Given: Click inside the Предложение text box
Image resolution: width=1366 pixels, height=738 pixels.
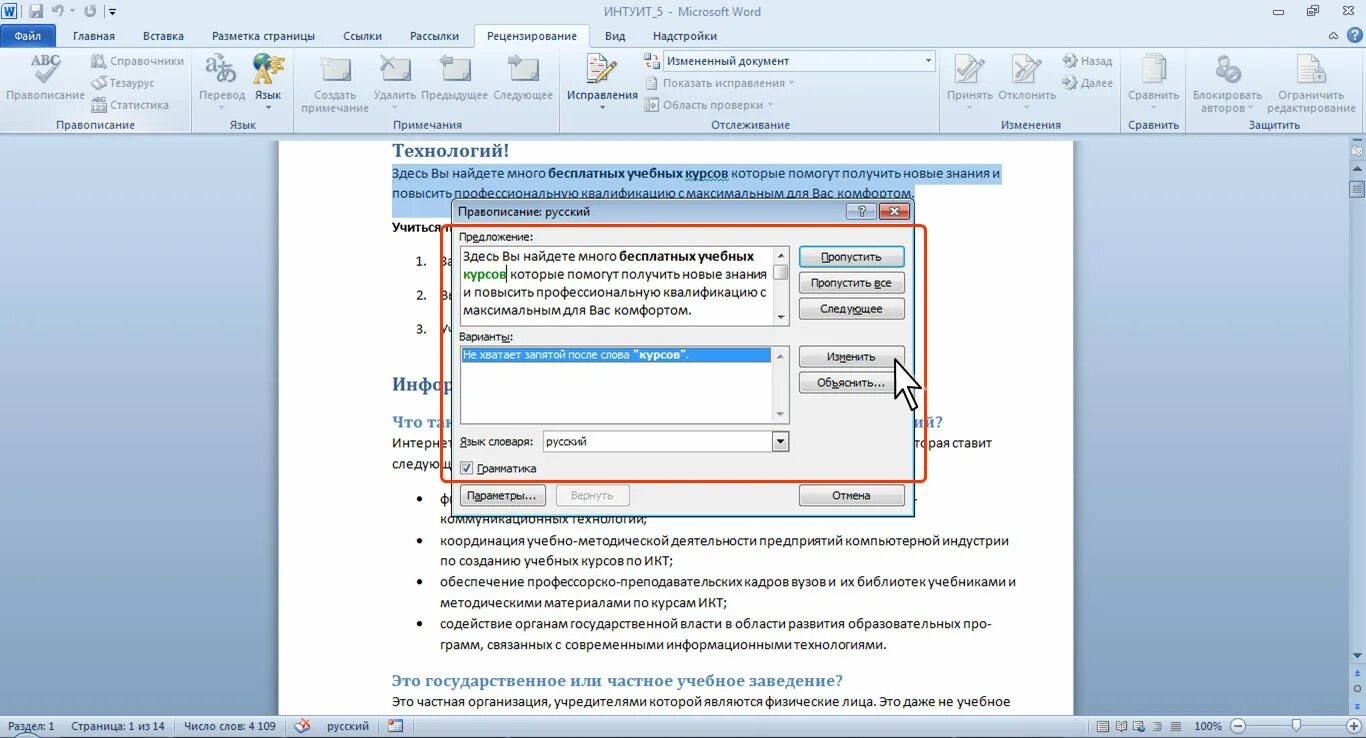Looking at the screenshot, I should tap(616, 285).
